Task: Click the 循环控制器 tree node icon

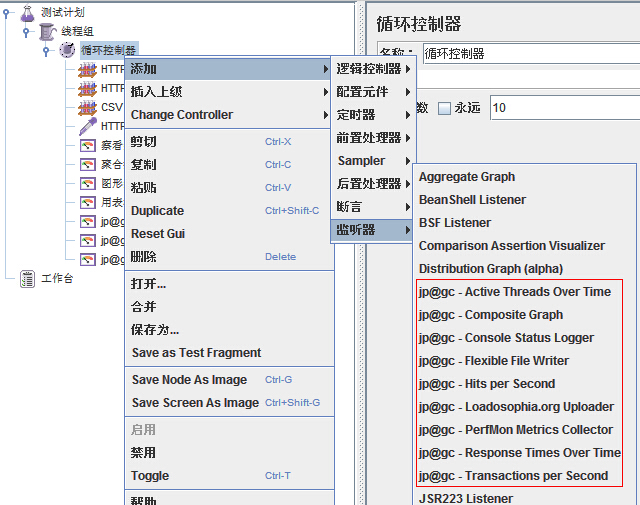Action: (x=67, y=50)
